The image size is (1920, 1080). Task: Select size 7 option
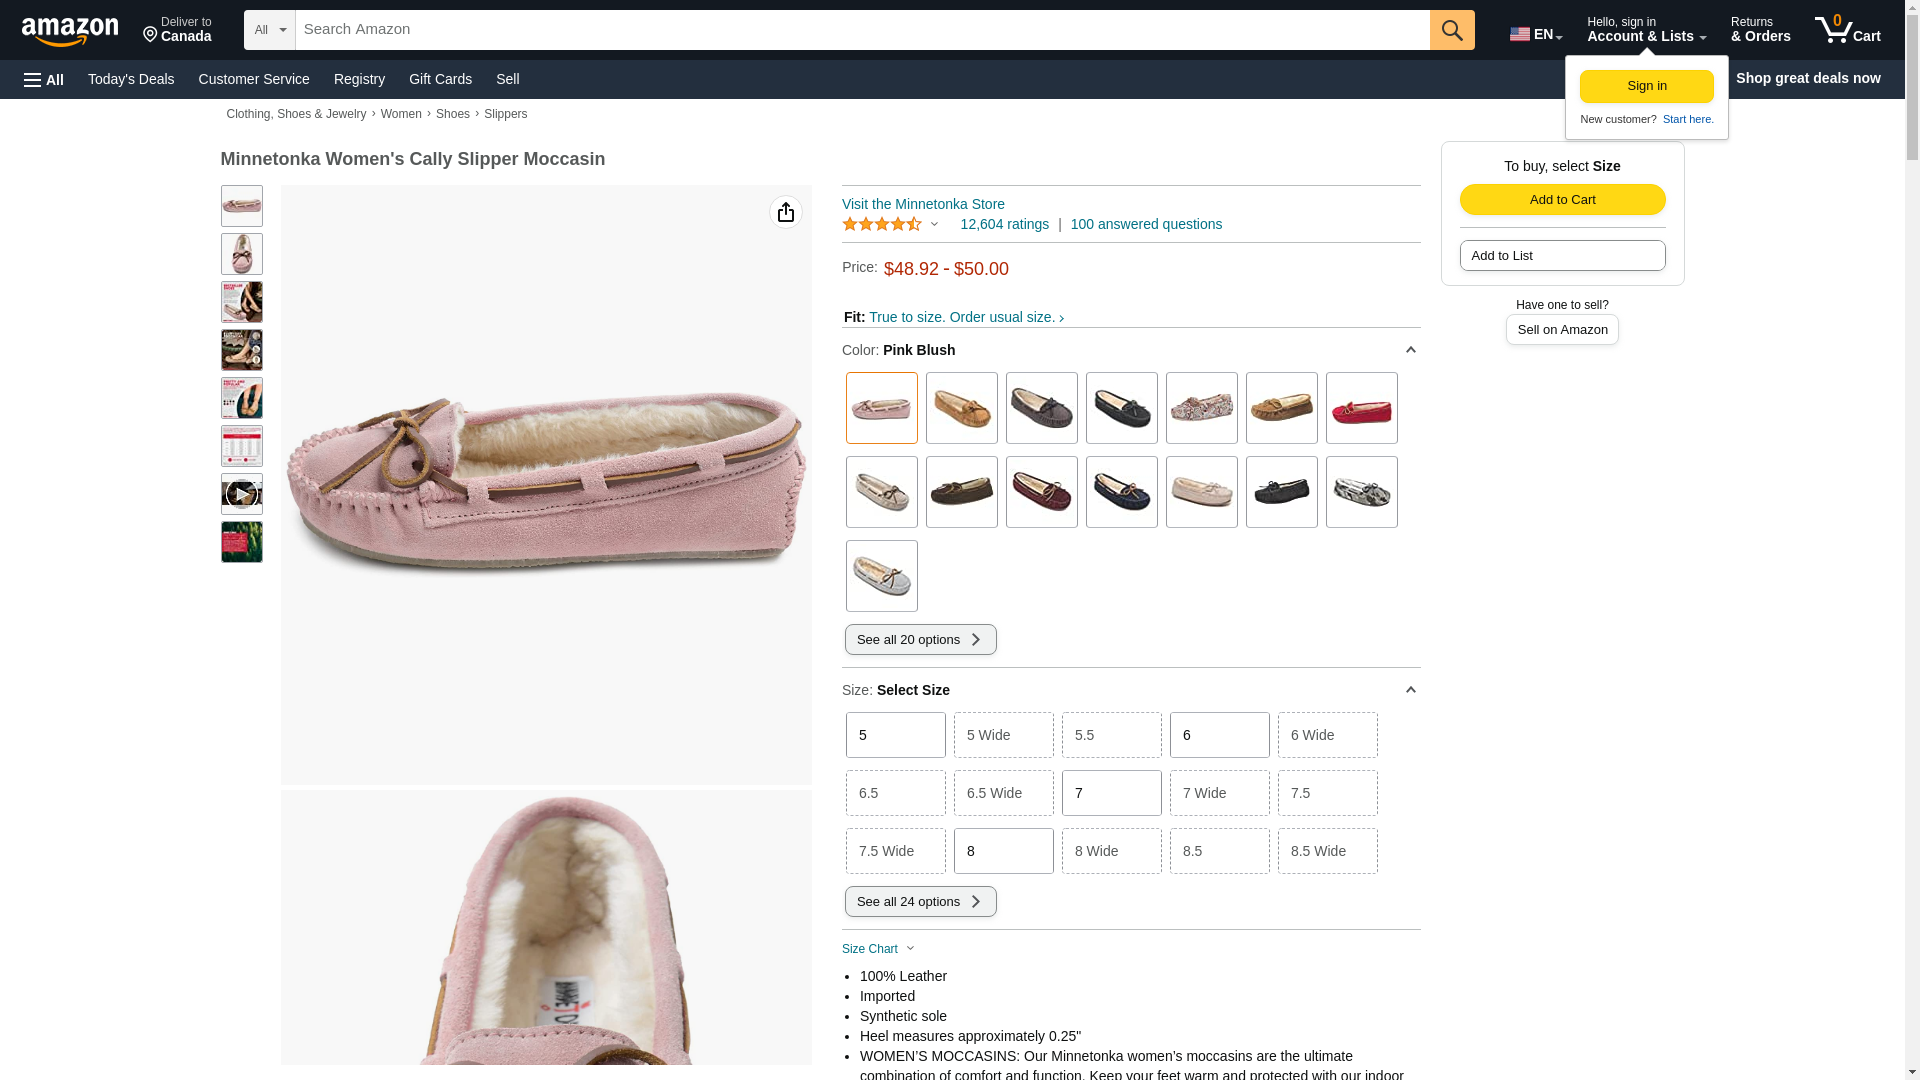click(x=1111, y=793)
